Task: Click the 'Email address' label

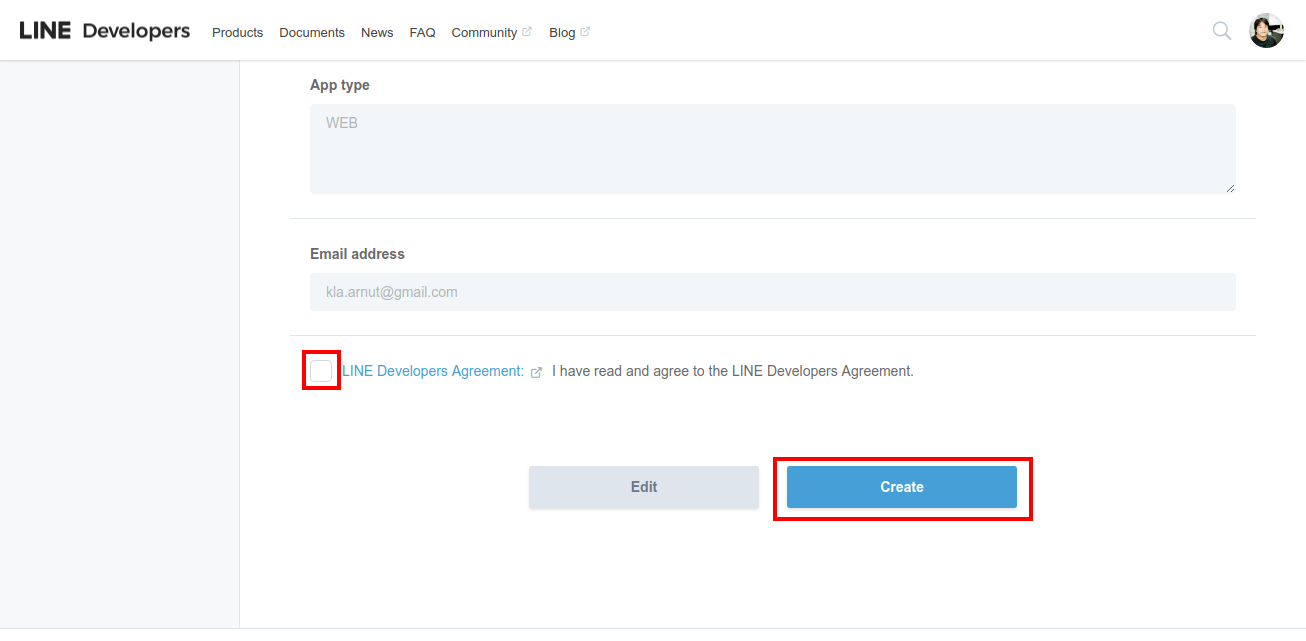Action: pos(357,254)
